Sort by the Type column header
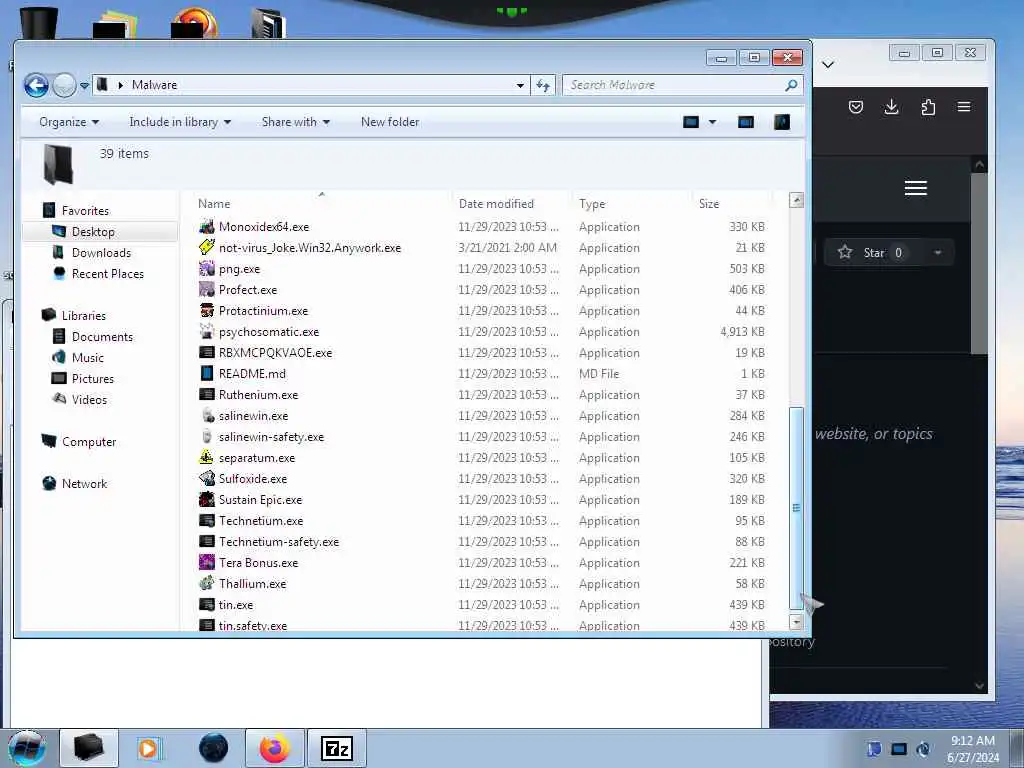The width and height of the screenshot is (1024, 768). (592, 204)
